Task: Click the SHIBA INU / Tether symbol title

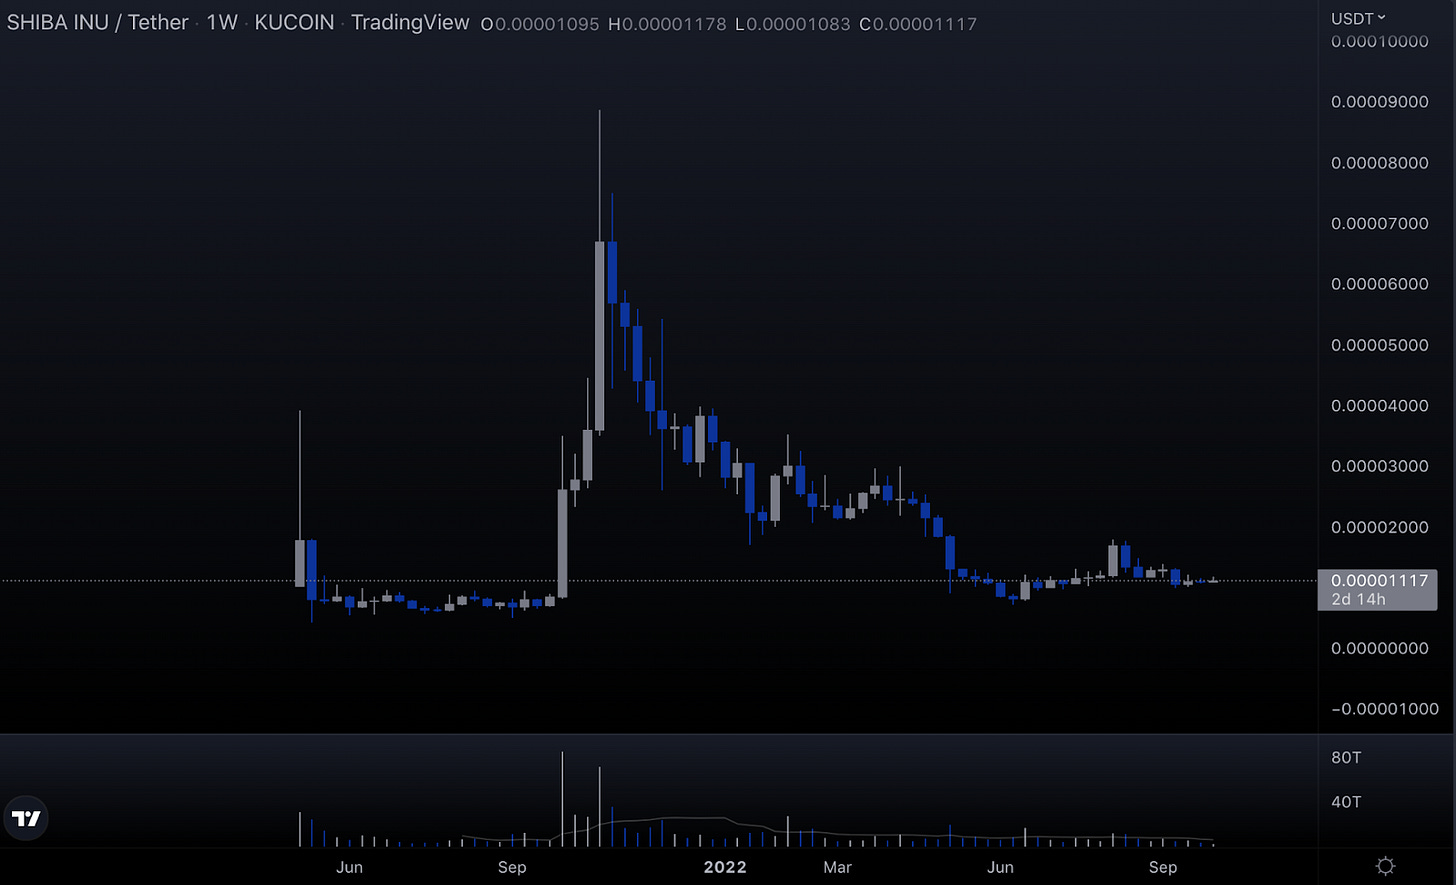Action: click(x=99, y=24)
